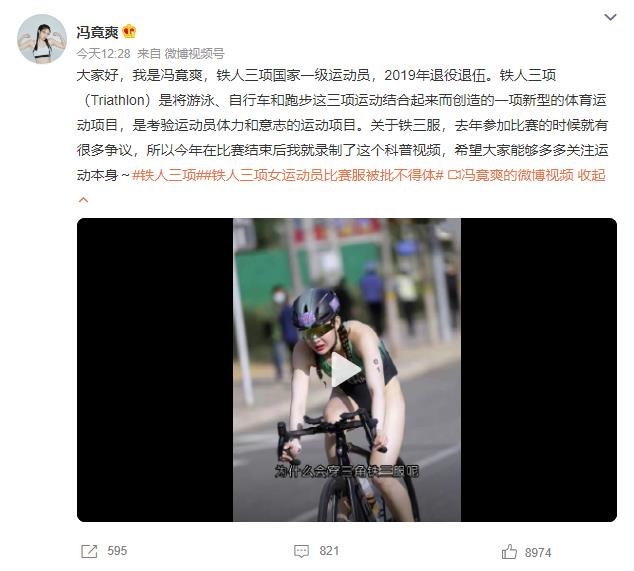Screen dimensions: 634x571
Task: Click 收起 to collapse the text
Action: [591, 175]
